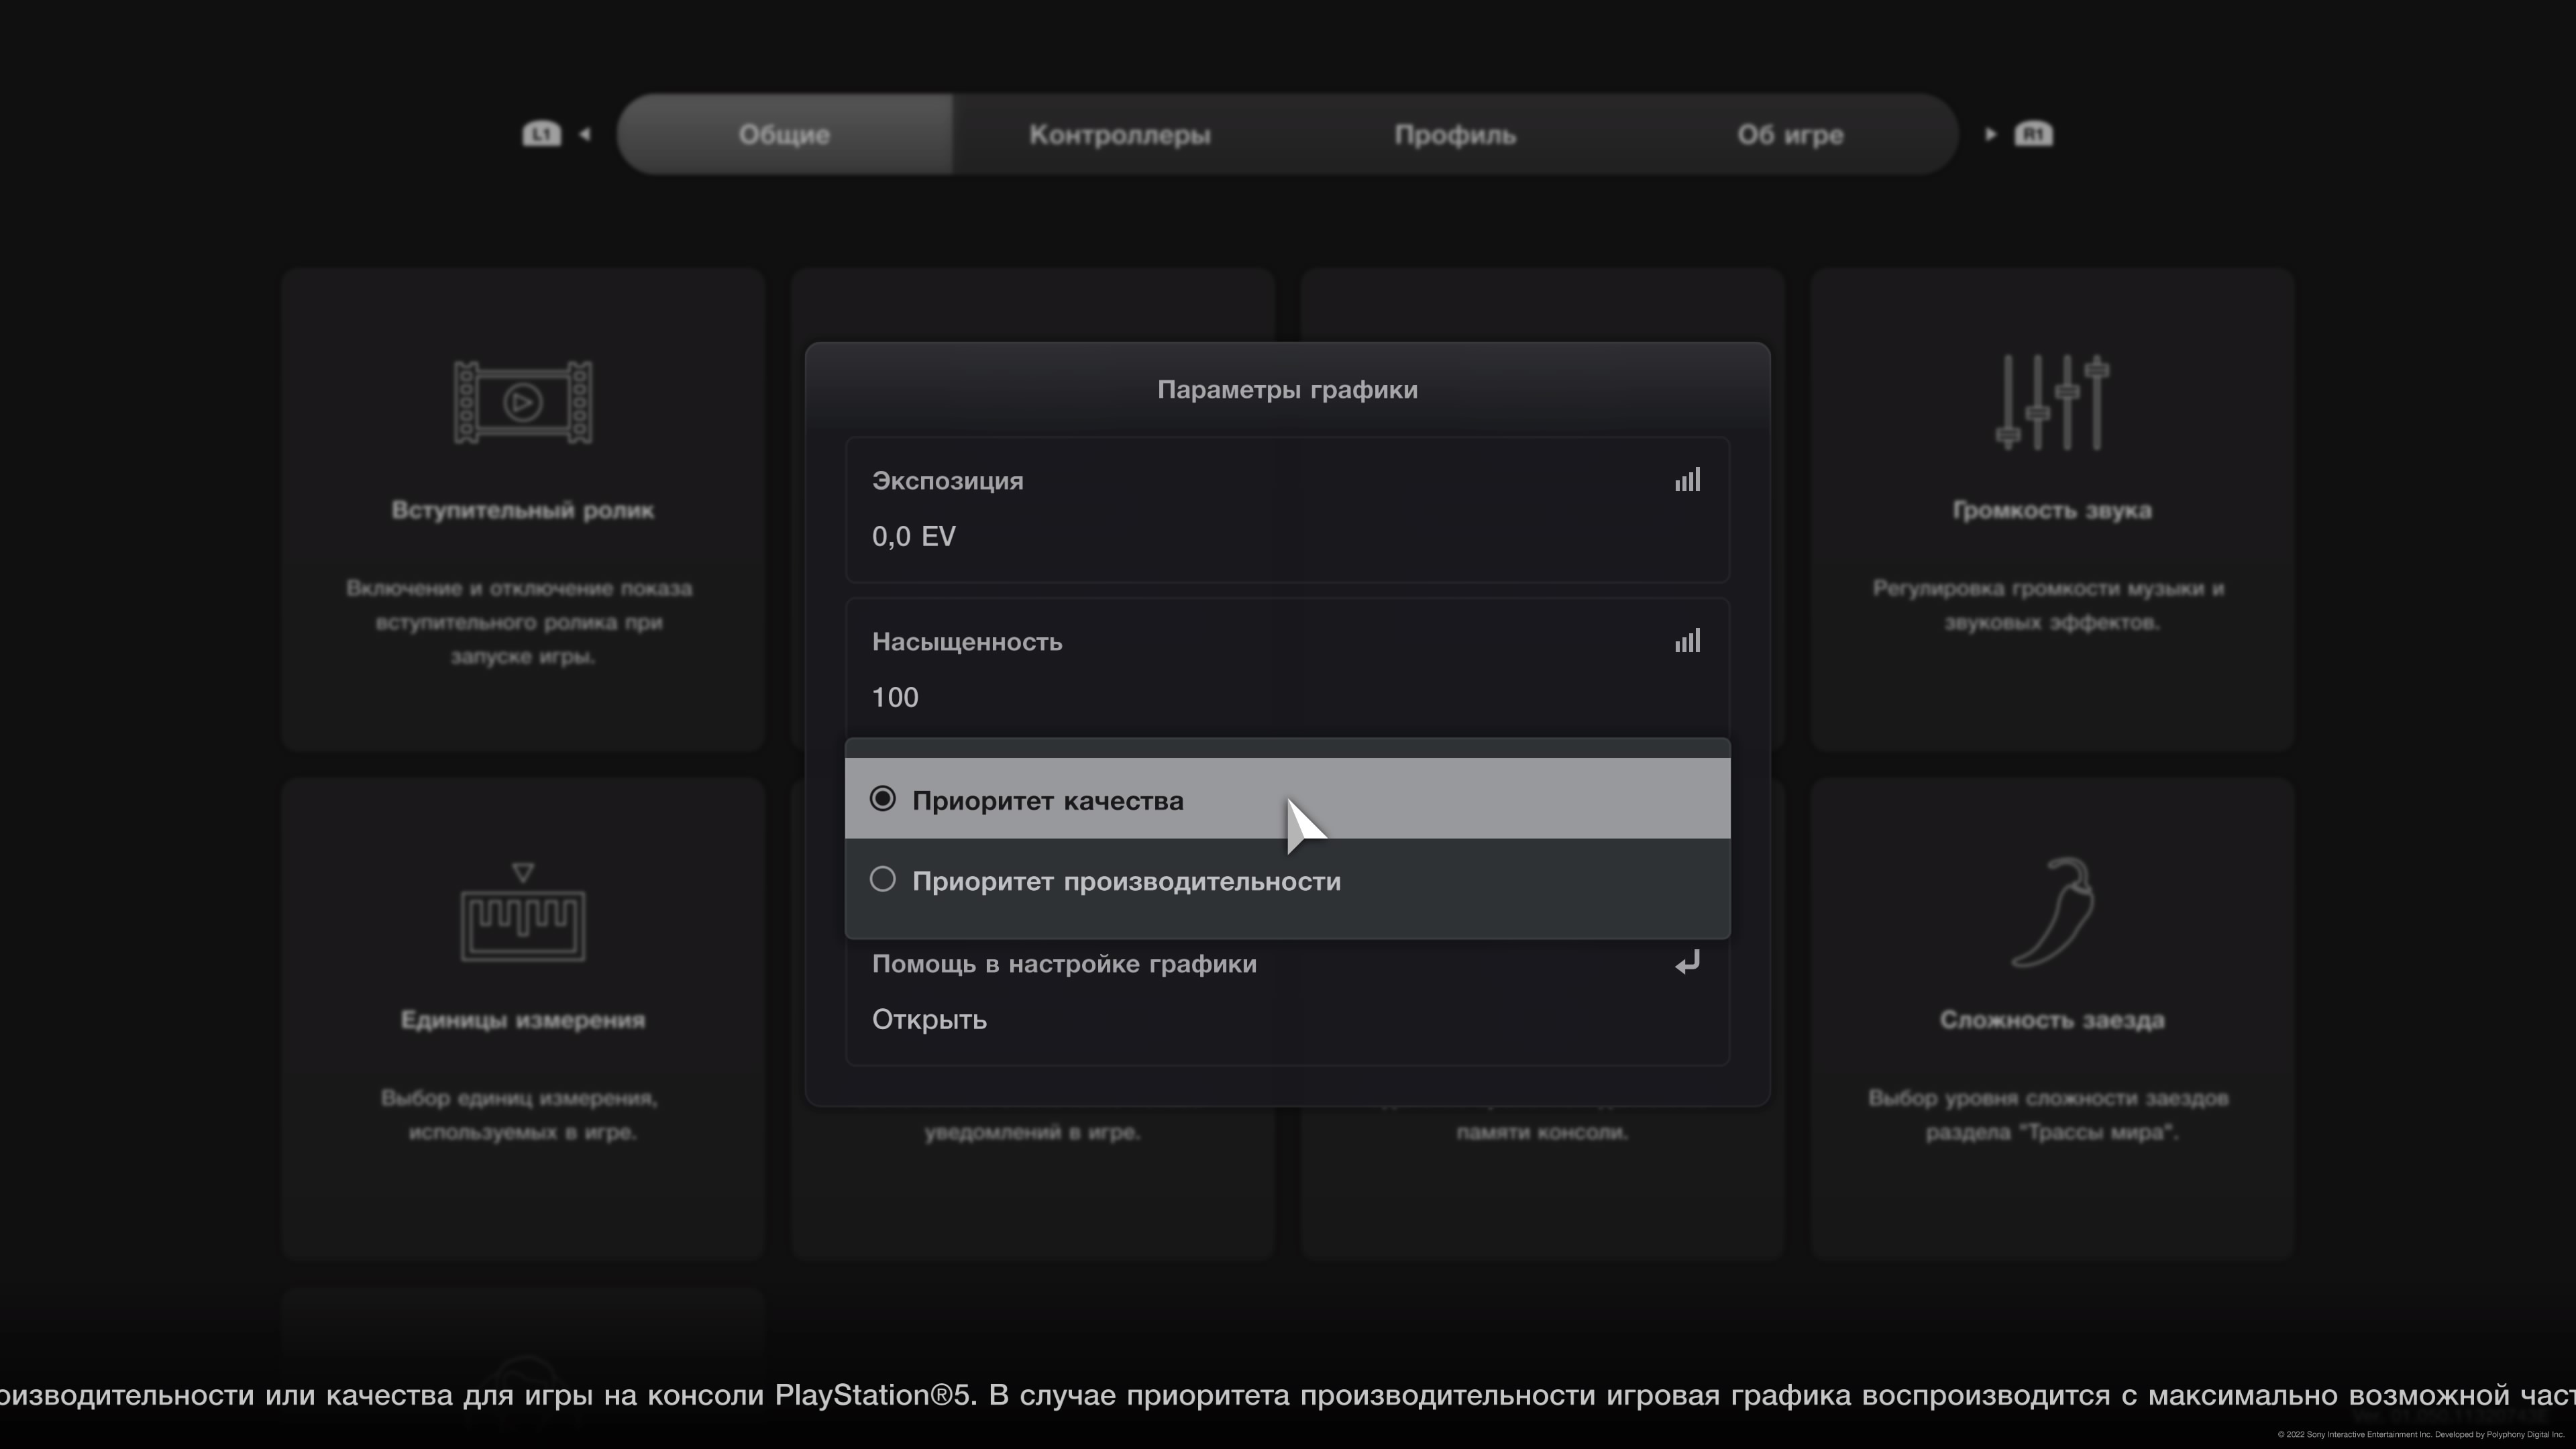
Task: Open the Насыщенность 100 setting
Action: click(1287, 669)
